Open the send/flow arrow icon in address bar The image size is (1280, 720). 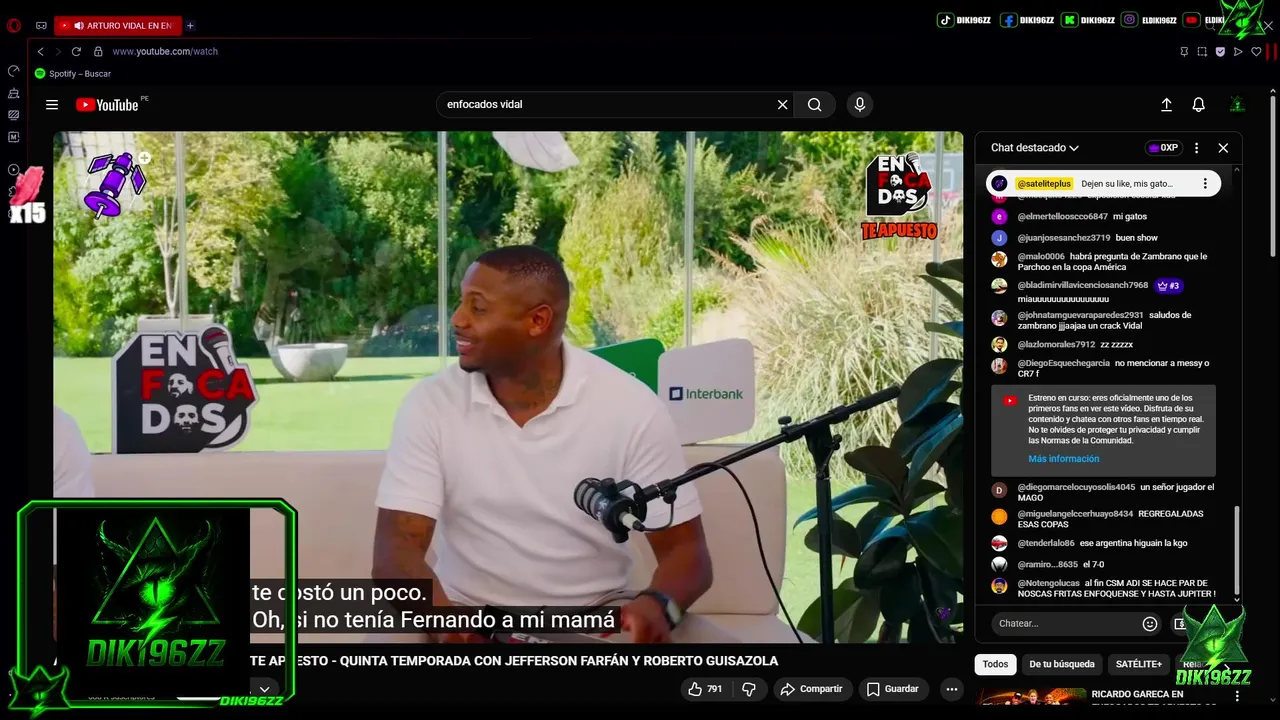point(1238,51)
